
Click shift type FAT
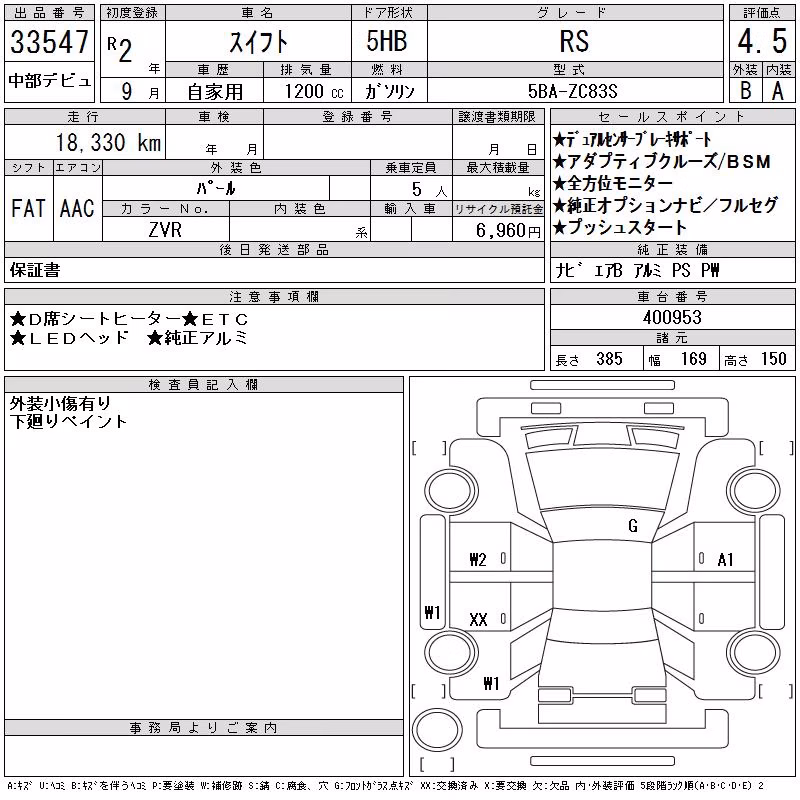click(x=28, y=208)
